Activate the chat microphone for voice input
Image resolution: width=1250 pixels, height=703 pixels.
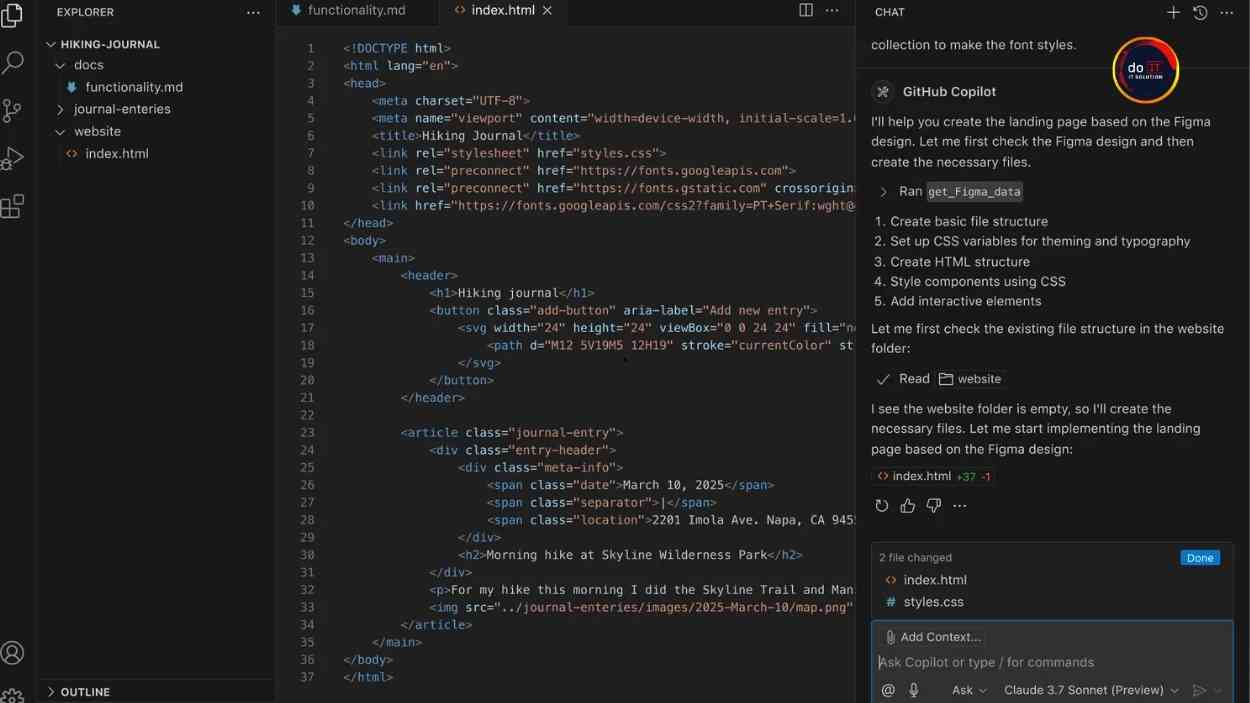pyautogui.click(x=913, y=689)
